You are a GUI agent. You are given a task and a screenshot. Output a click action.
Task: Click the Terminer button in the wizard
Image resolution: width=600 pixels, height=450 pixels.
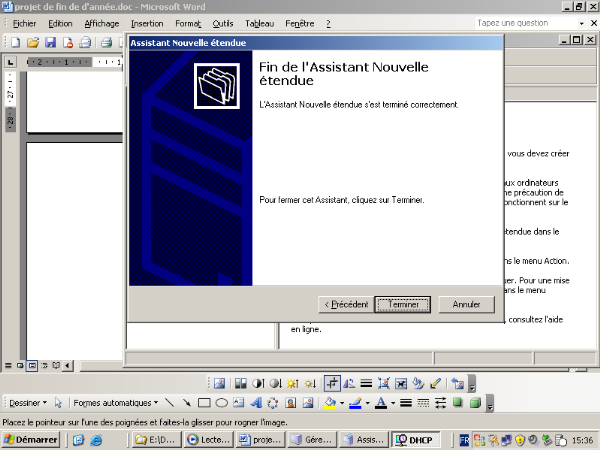(403, 304)
